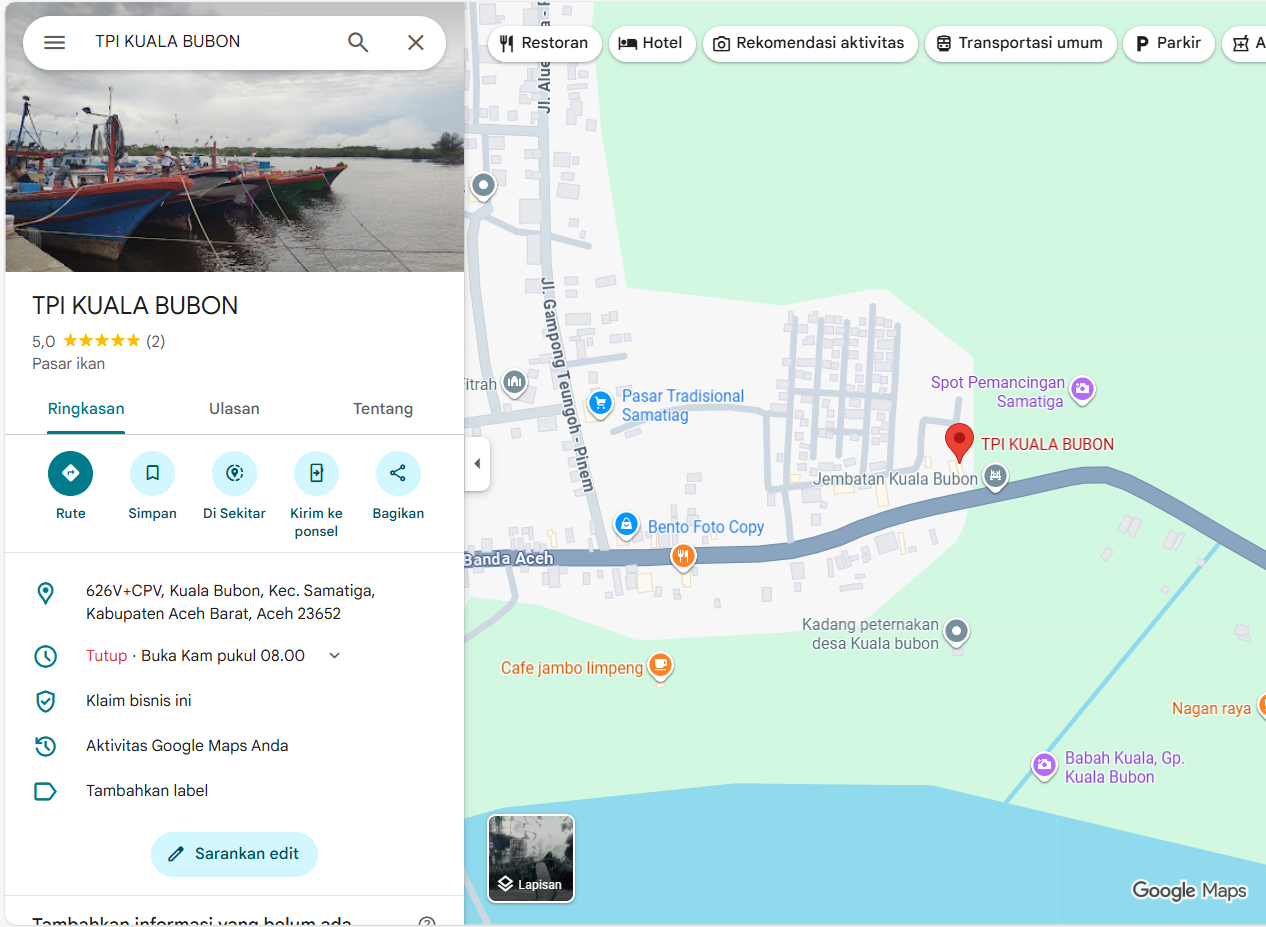Image resolution: width=1266 pixels, height=927 pixels.
Task: Open Di Sekitar nearby search
Action: pyautogui.click(x=234, y=473)
